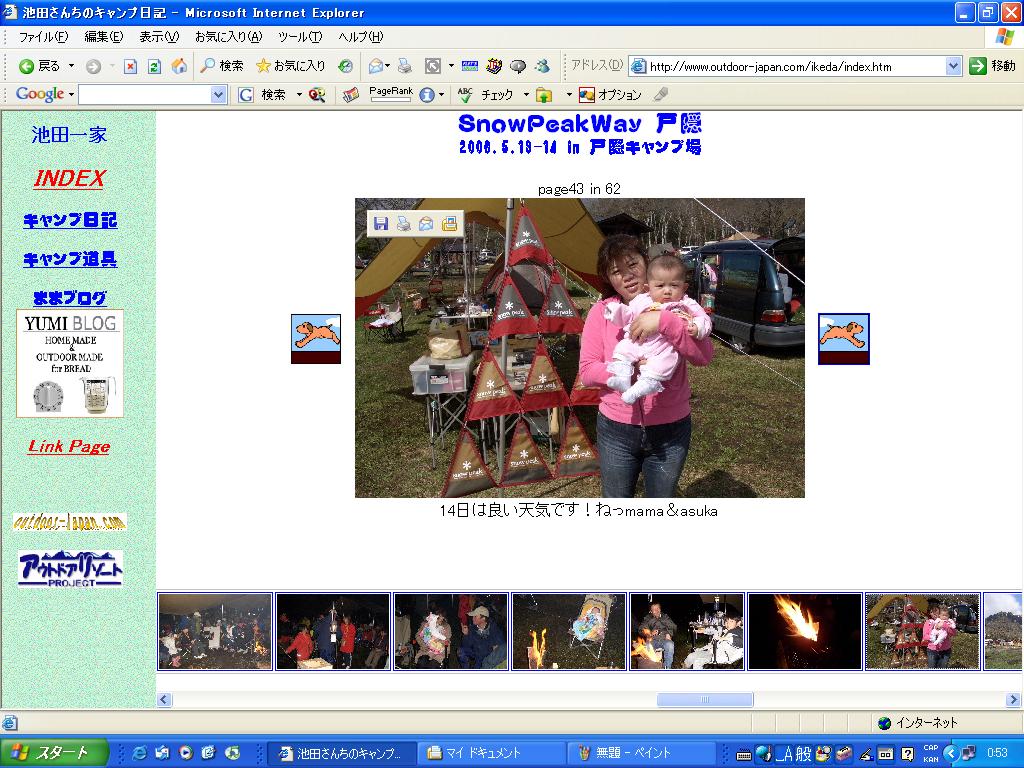The height and width of the screenshot is (768, 1024).
Task: Open the 編集(E) menu
Action: [104, 37]
